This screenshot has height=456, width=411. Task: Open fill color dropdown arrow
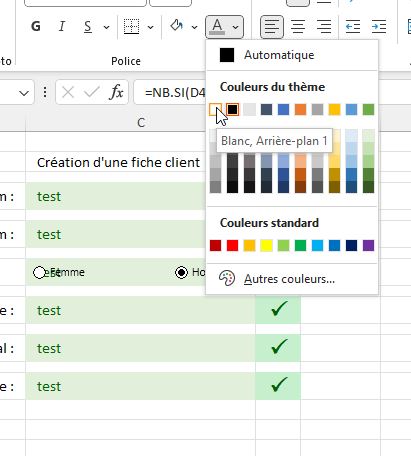[194, 27]
